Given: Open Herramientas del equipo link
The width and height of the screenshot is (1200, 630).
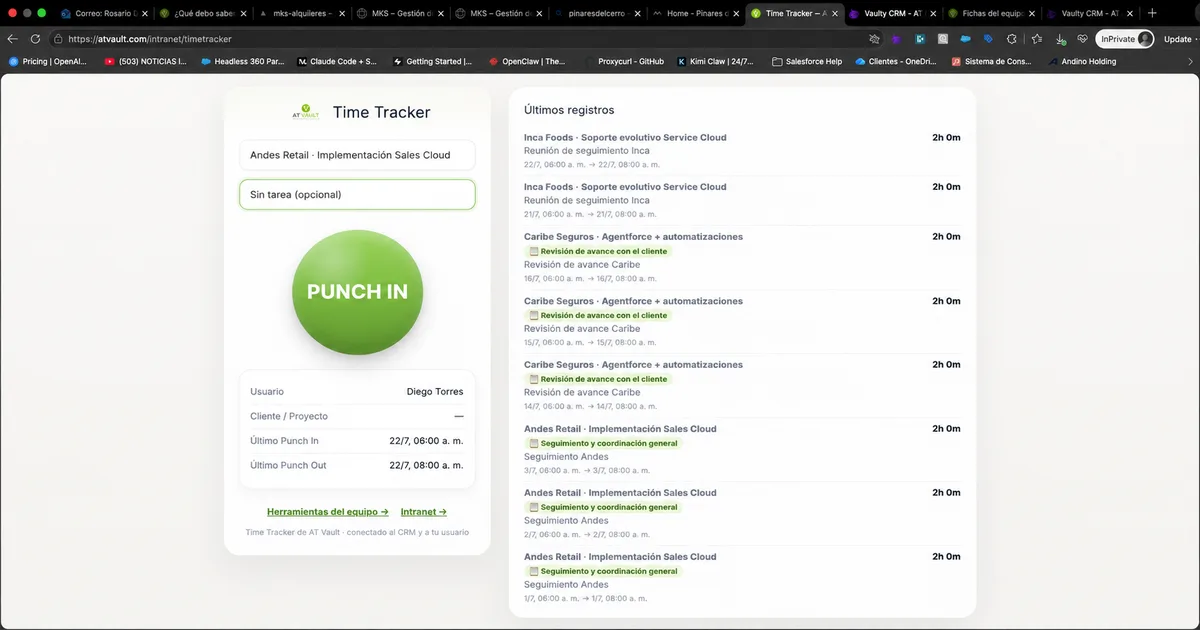Looking at the screenshot, I should tap(328, 511).
